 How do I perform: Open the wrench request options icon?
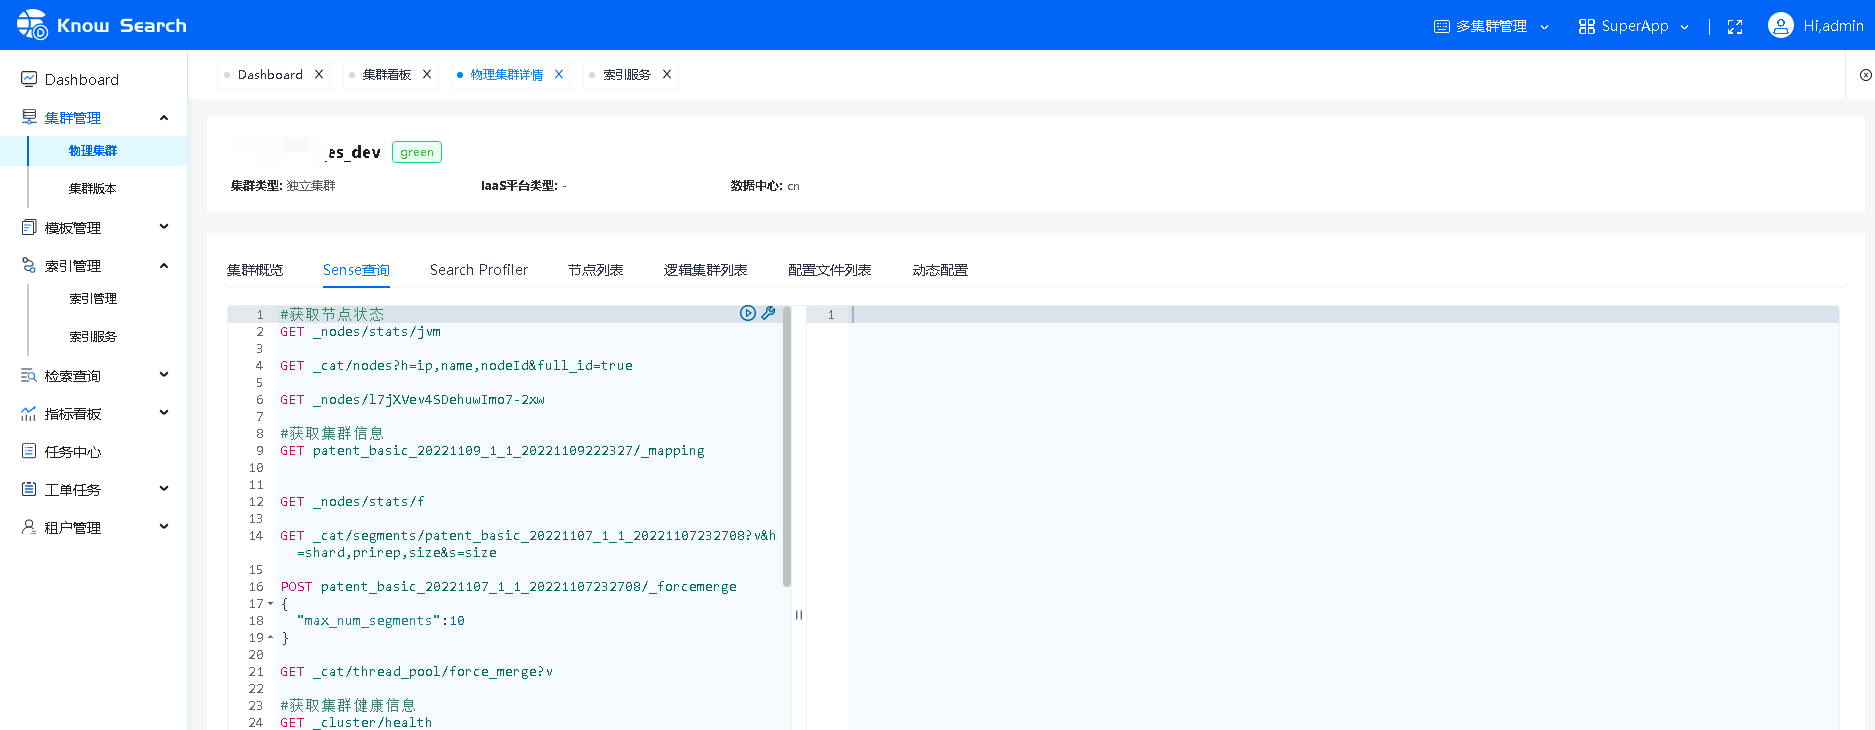tap(768, 313)
